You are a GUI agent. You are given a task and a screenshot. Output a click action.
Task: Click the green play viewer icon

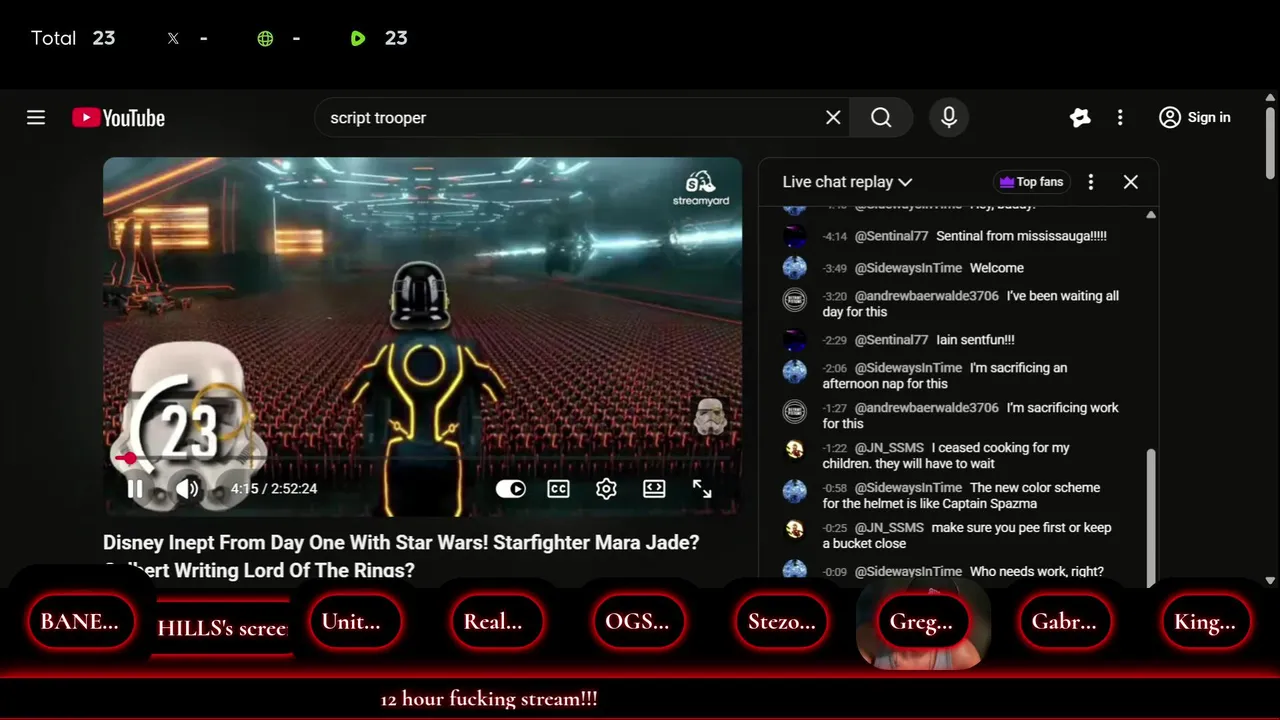(x=358, y=39)
